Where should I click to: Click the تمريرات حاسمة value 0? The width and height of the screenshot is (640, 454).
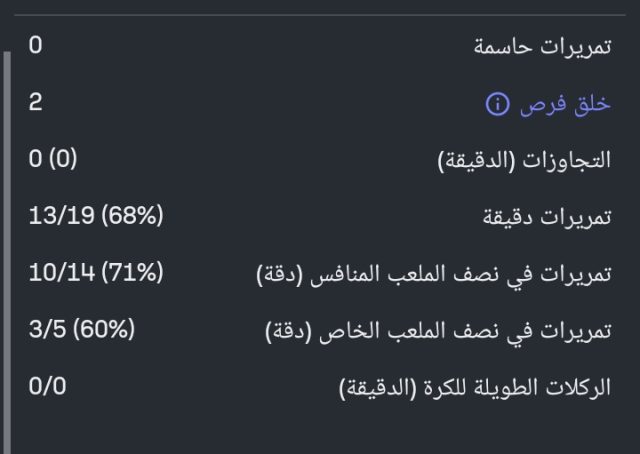pos(35,45)
